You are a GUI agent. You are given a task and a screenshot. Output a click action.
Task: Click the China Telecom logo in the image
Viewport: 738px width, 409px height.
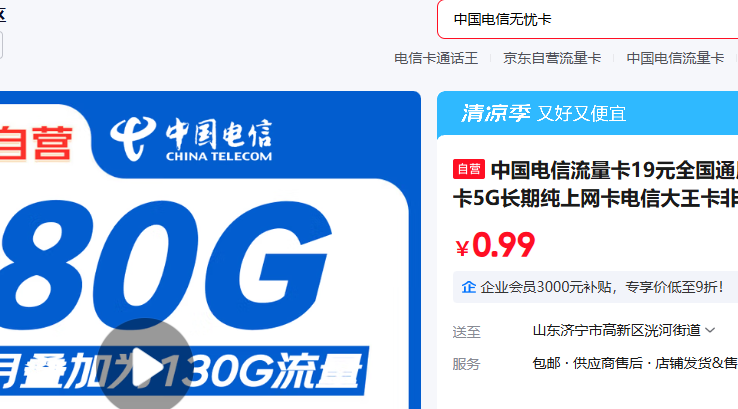point(191,139)
